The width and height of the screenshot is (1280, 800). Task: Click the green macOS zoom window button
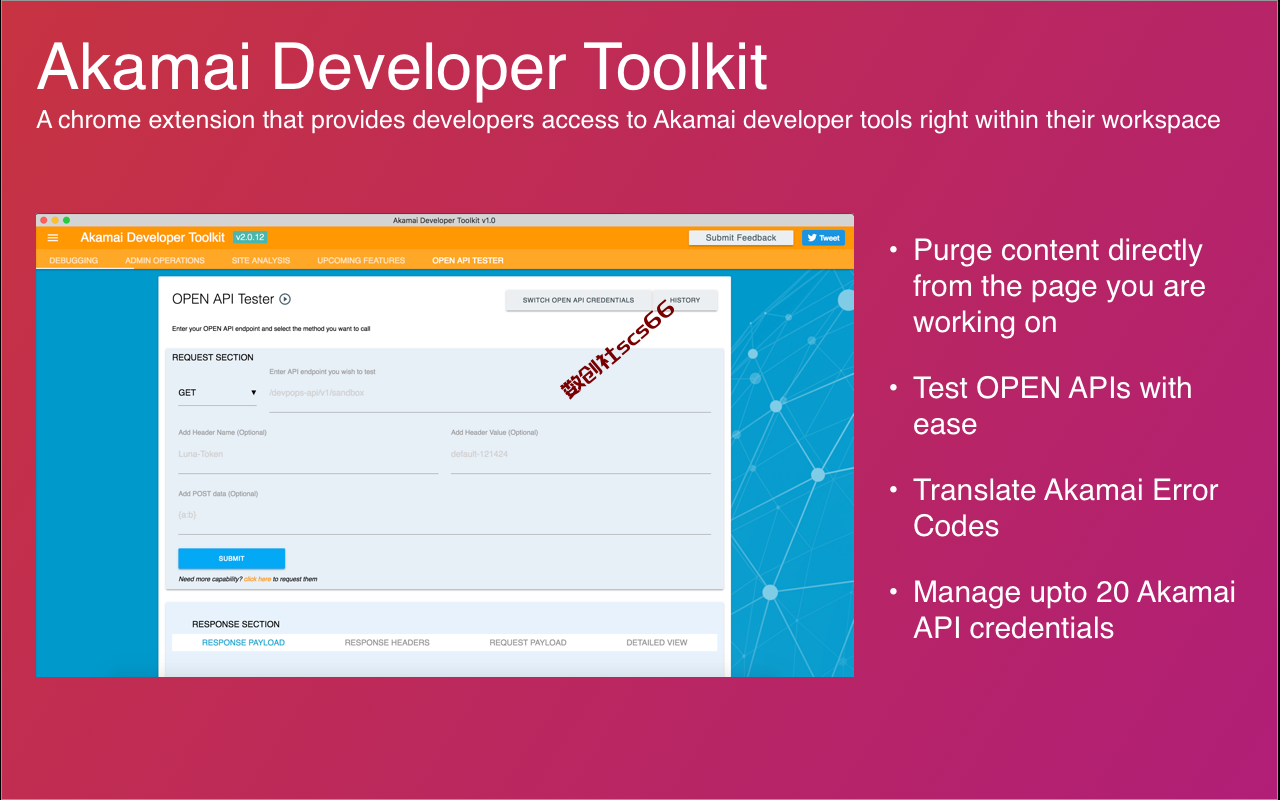[x=67, y=220]
